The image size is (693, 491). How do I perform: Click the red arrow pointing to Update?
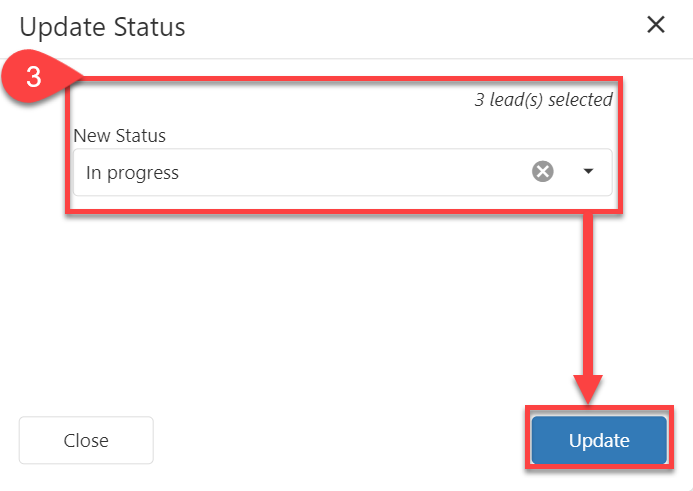click(589, 300)
